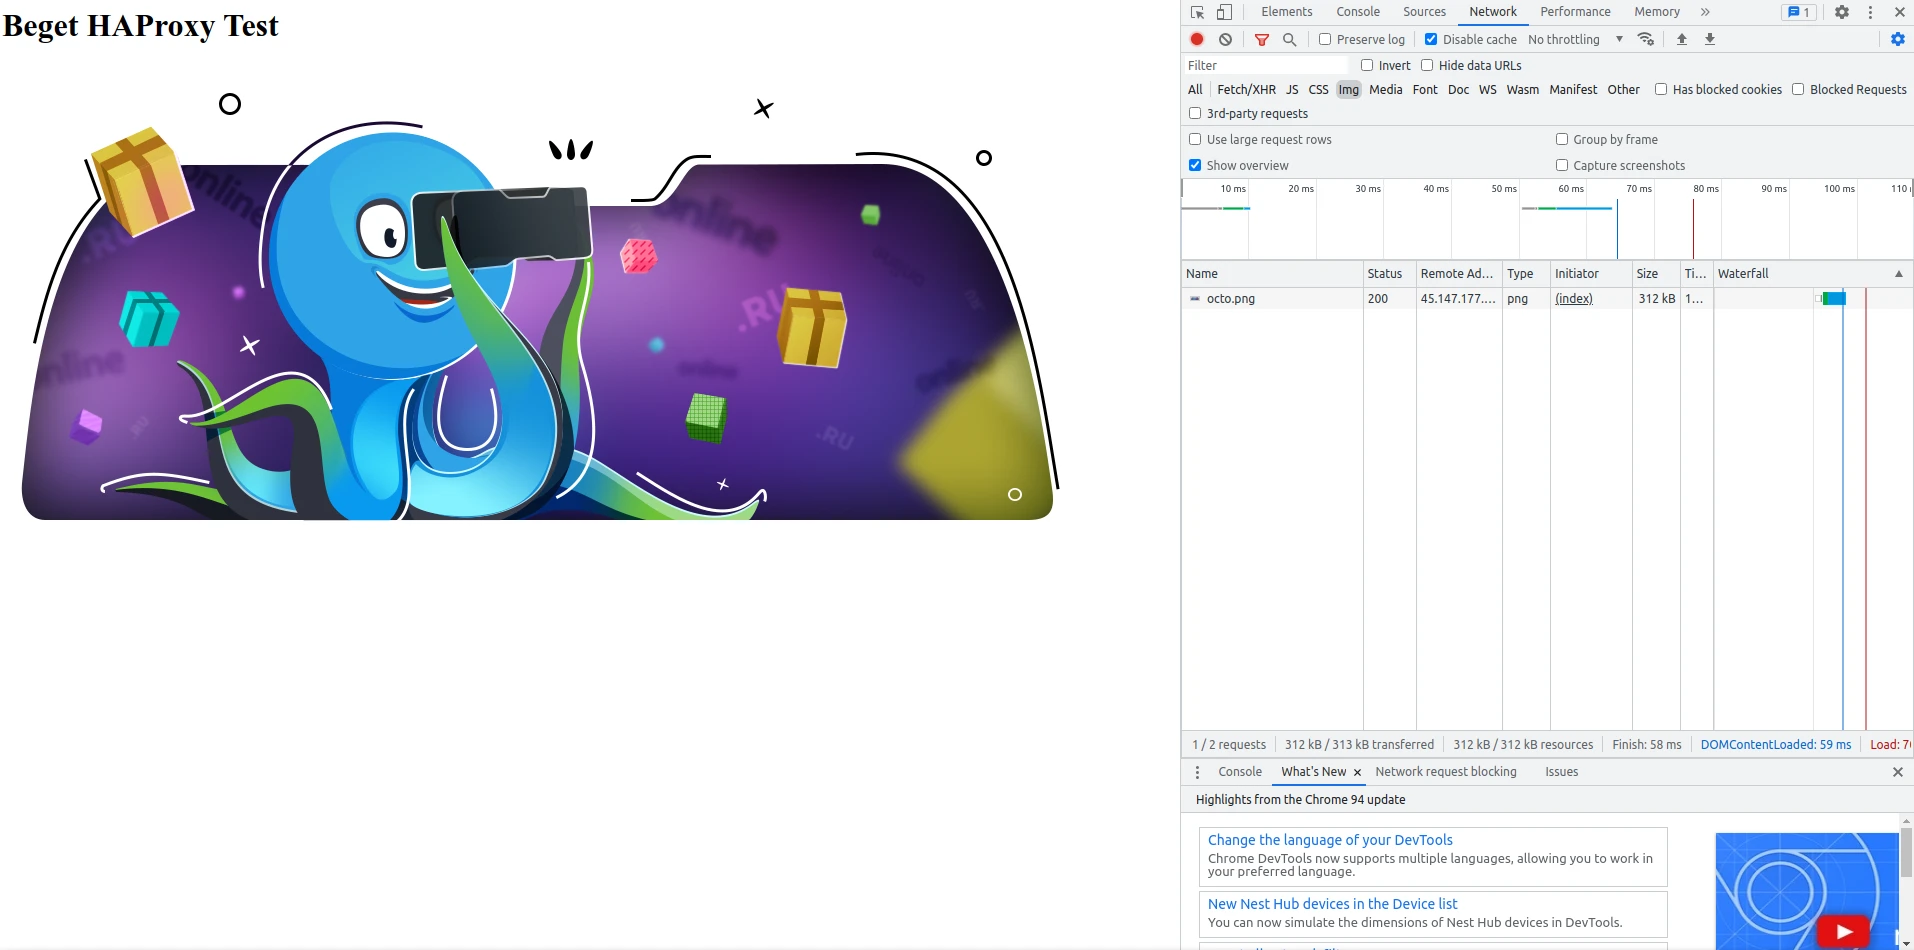Open network conditions icon
1914x950 pixels.
coord(1645,39)
